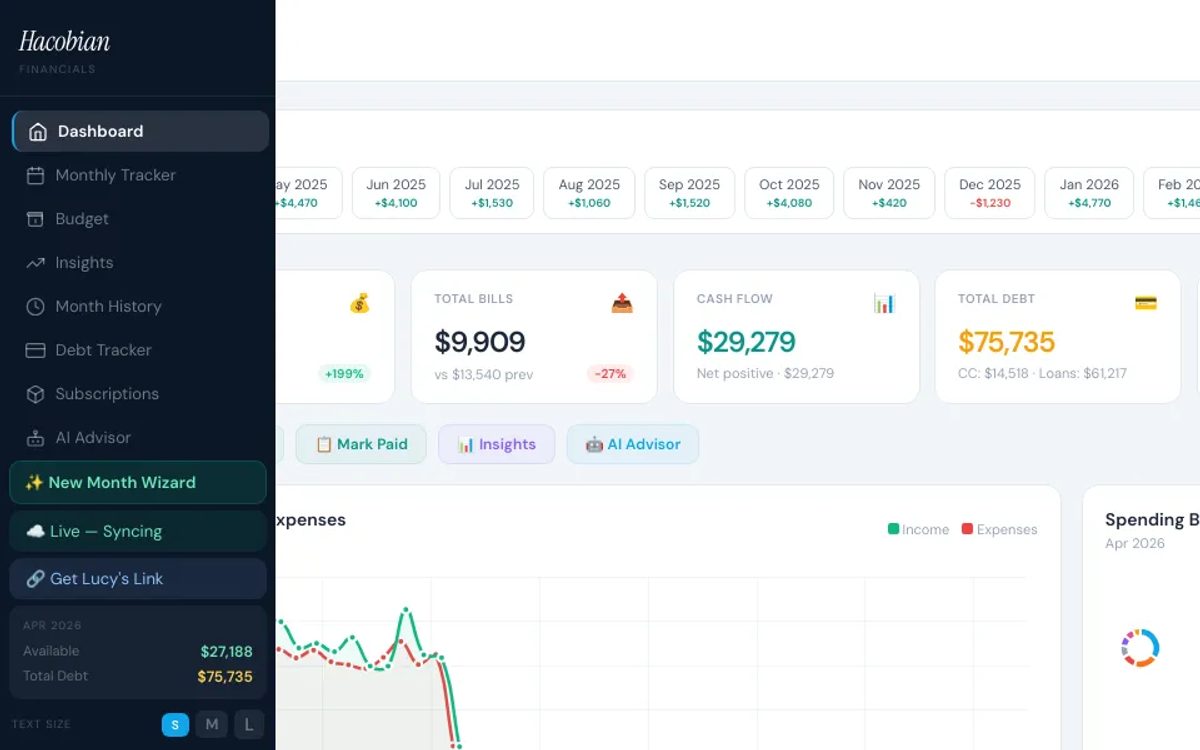The width and height of the screenshot is (1200, 750).
Task: Click the green income line on chart
Action: pyautogui.click(x=406, y=610)
